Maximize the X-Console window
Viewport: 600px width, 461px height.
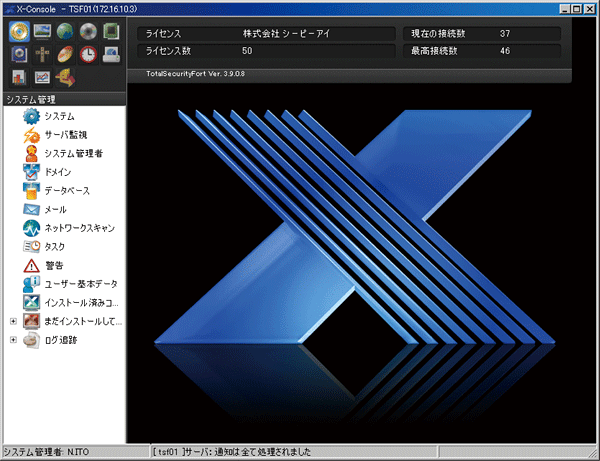coord(576,9)
